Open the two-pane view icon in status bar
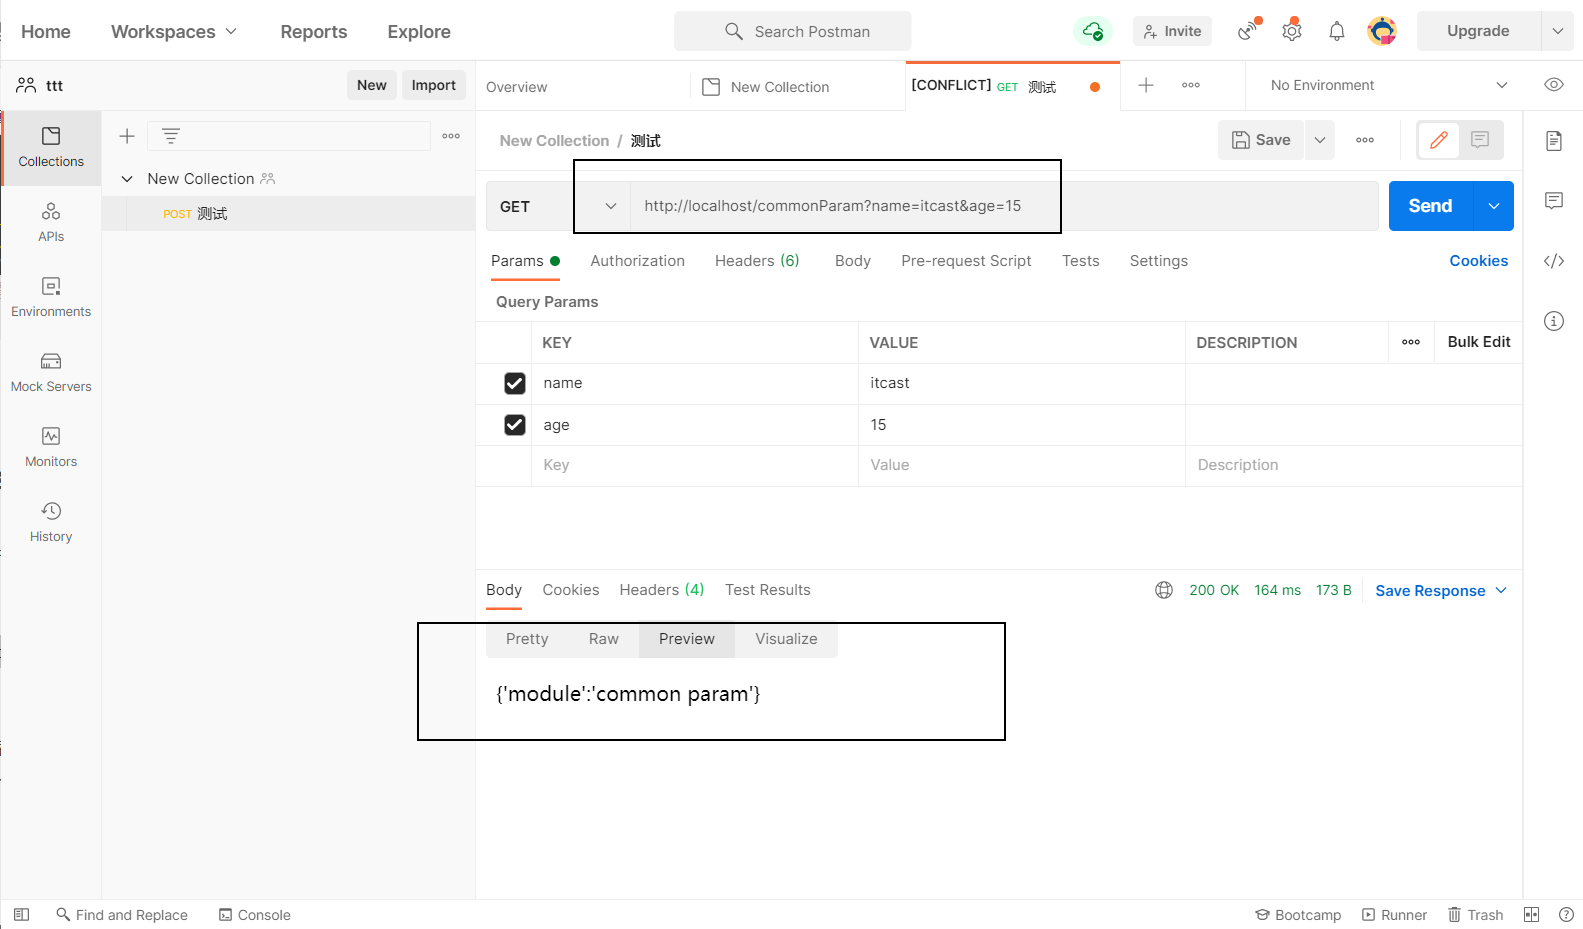 [1531, 915]
